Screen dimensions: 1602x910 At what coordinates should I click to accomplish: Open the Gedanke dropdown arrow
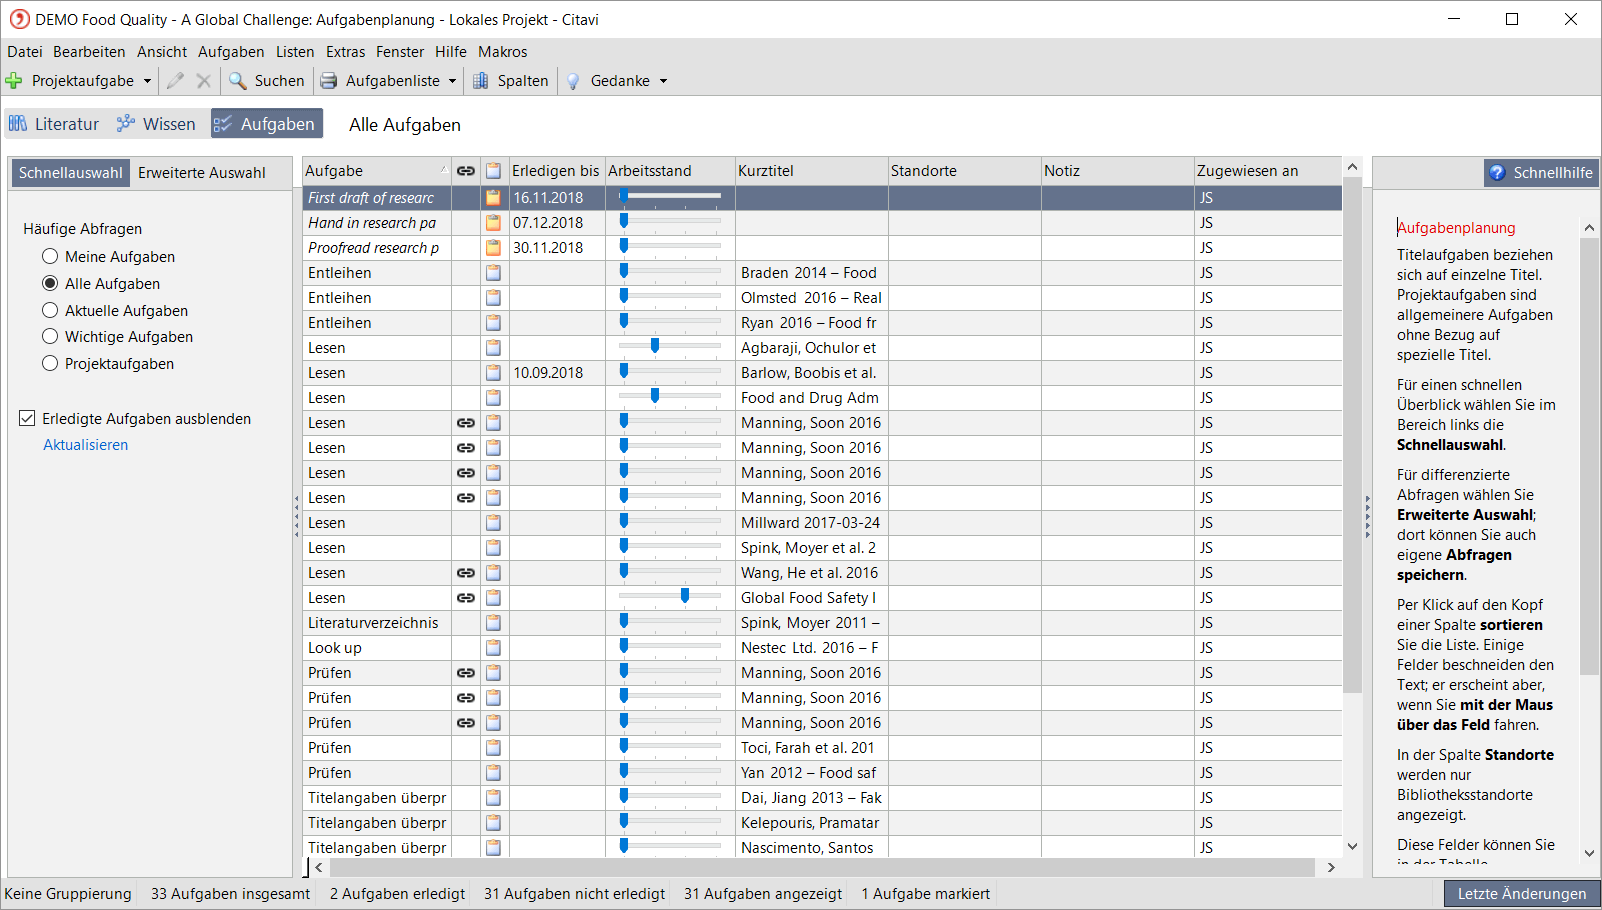[x=663, y=81]
